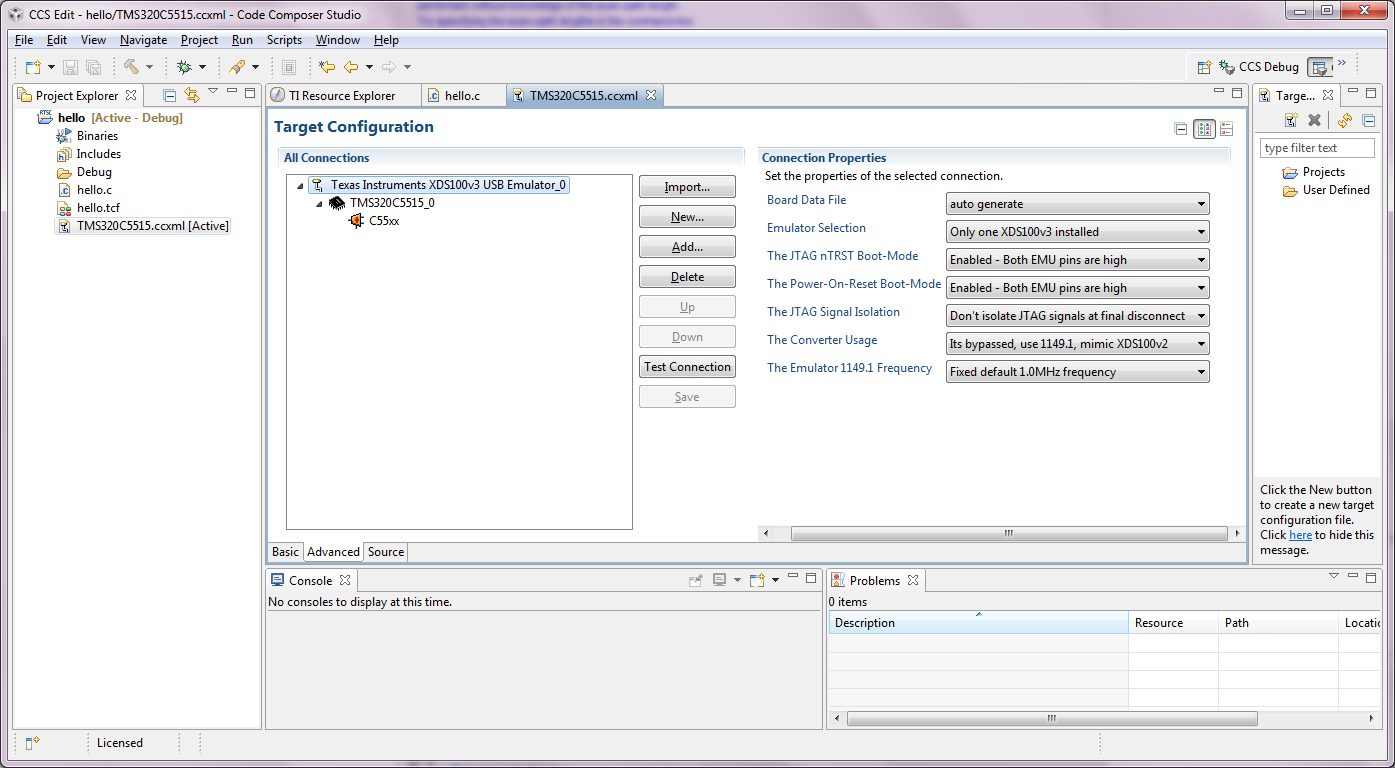The width and height of the screenshot is (1395, 768).
Task: Switch to the Basic tab
Action: click(285, 552)
